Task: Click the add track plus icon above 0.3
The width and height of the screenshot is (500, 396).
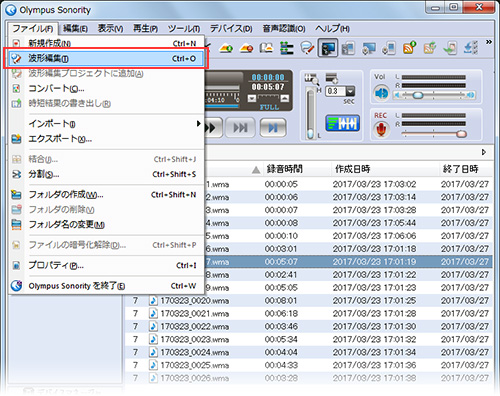Action: point(332,78)
